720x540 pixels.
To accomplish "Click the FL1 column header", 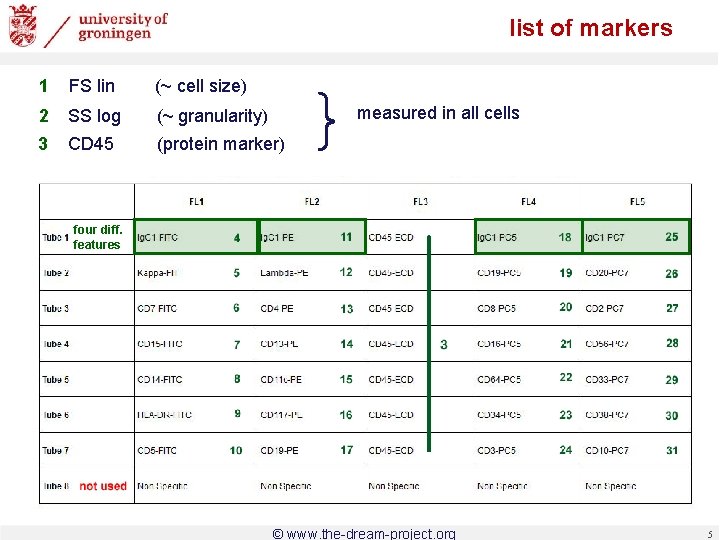I will tap(197, 202).
